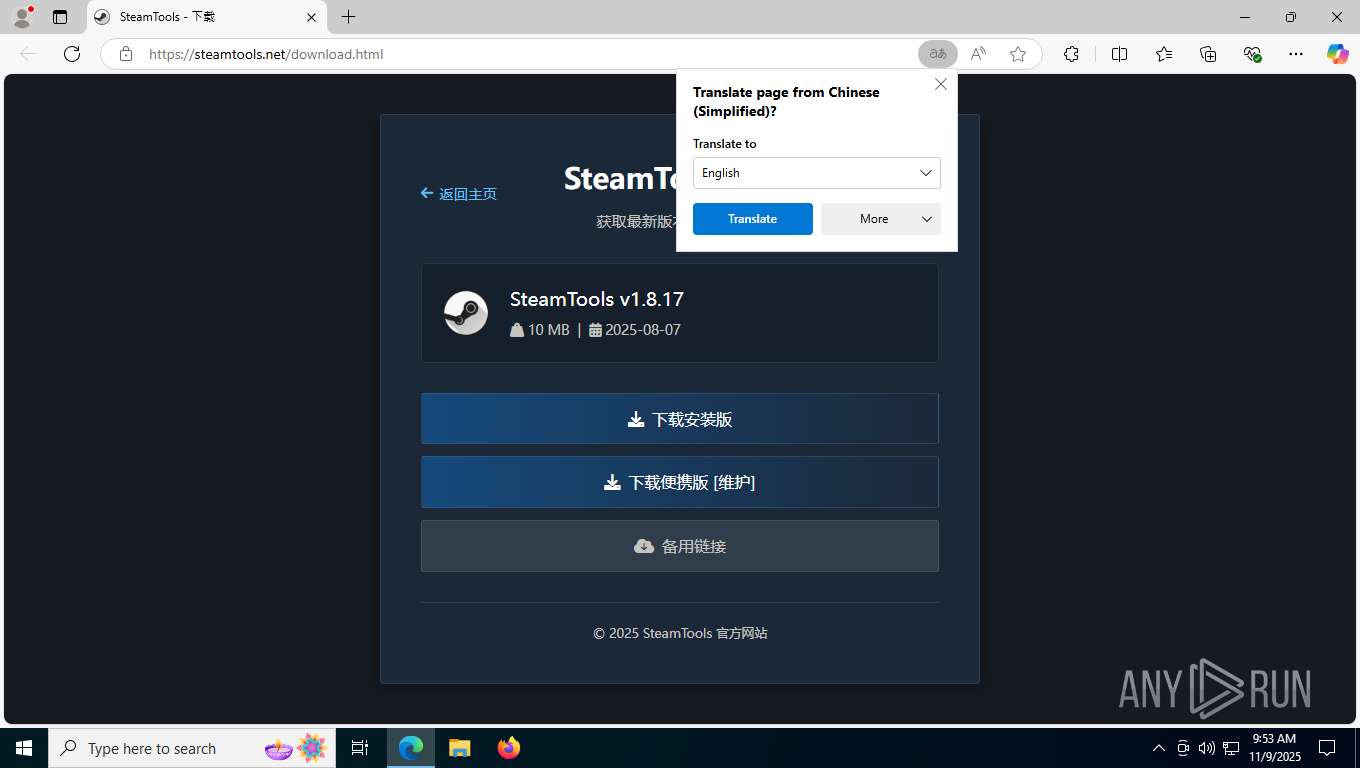Toggle the translate icon in address bar
The height and width of the screenshot is (768, 1360).
coord(938,54)
